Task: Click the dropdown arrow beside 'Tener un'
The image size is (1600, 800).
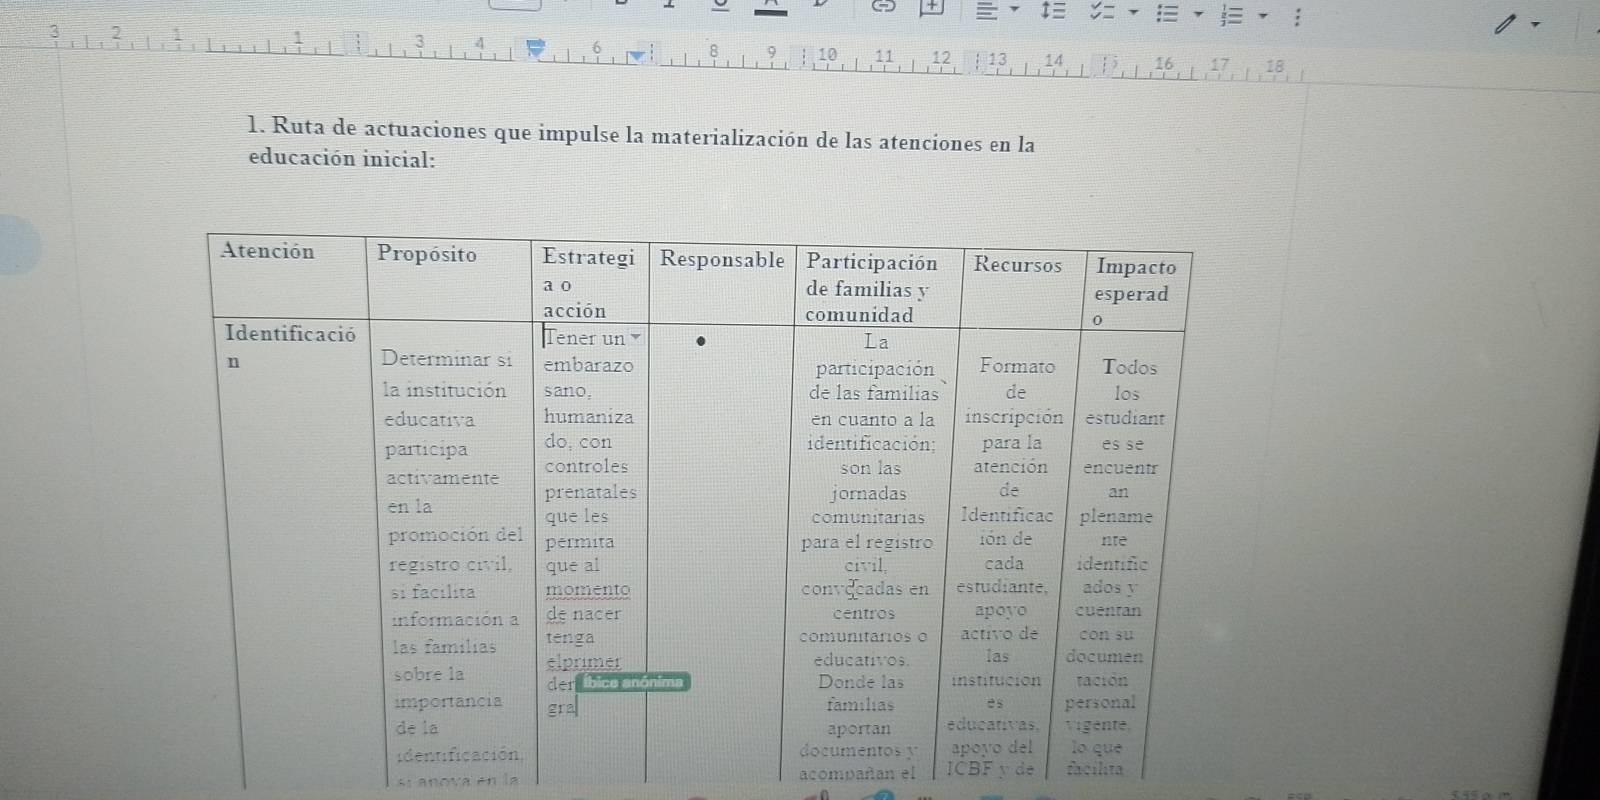Action: (636, 337)
